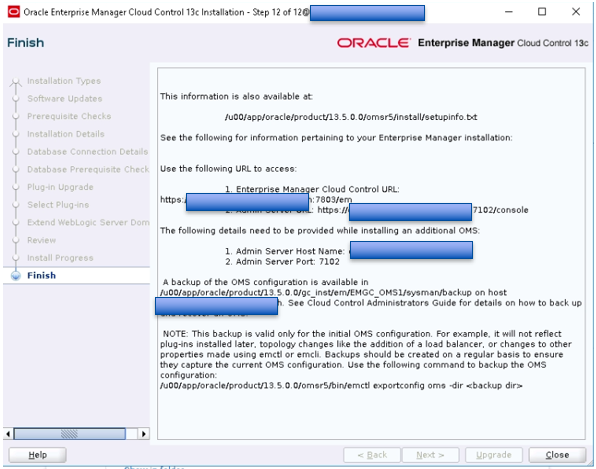Click the ORACLE logo in header
Screen dimensions: 596x469
tap(374, 43)
